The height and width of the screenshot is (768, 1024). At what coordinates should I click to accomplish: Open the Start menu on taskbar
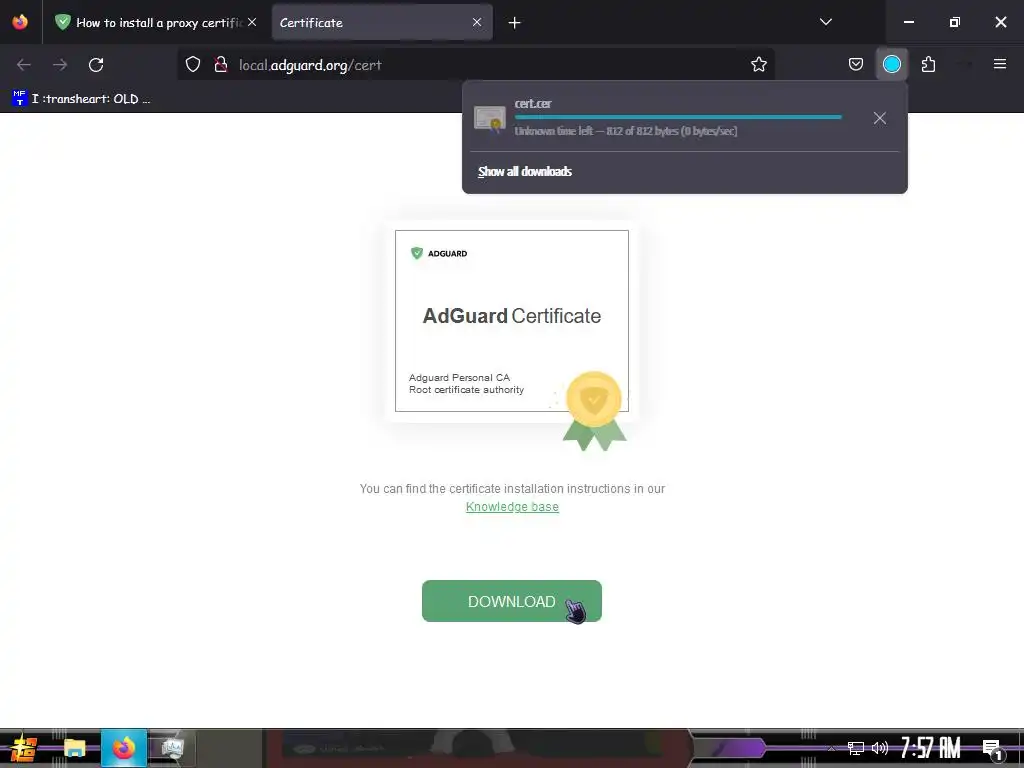point(24,748)
